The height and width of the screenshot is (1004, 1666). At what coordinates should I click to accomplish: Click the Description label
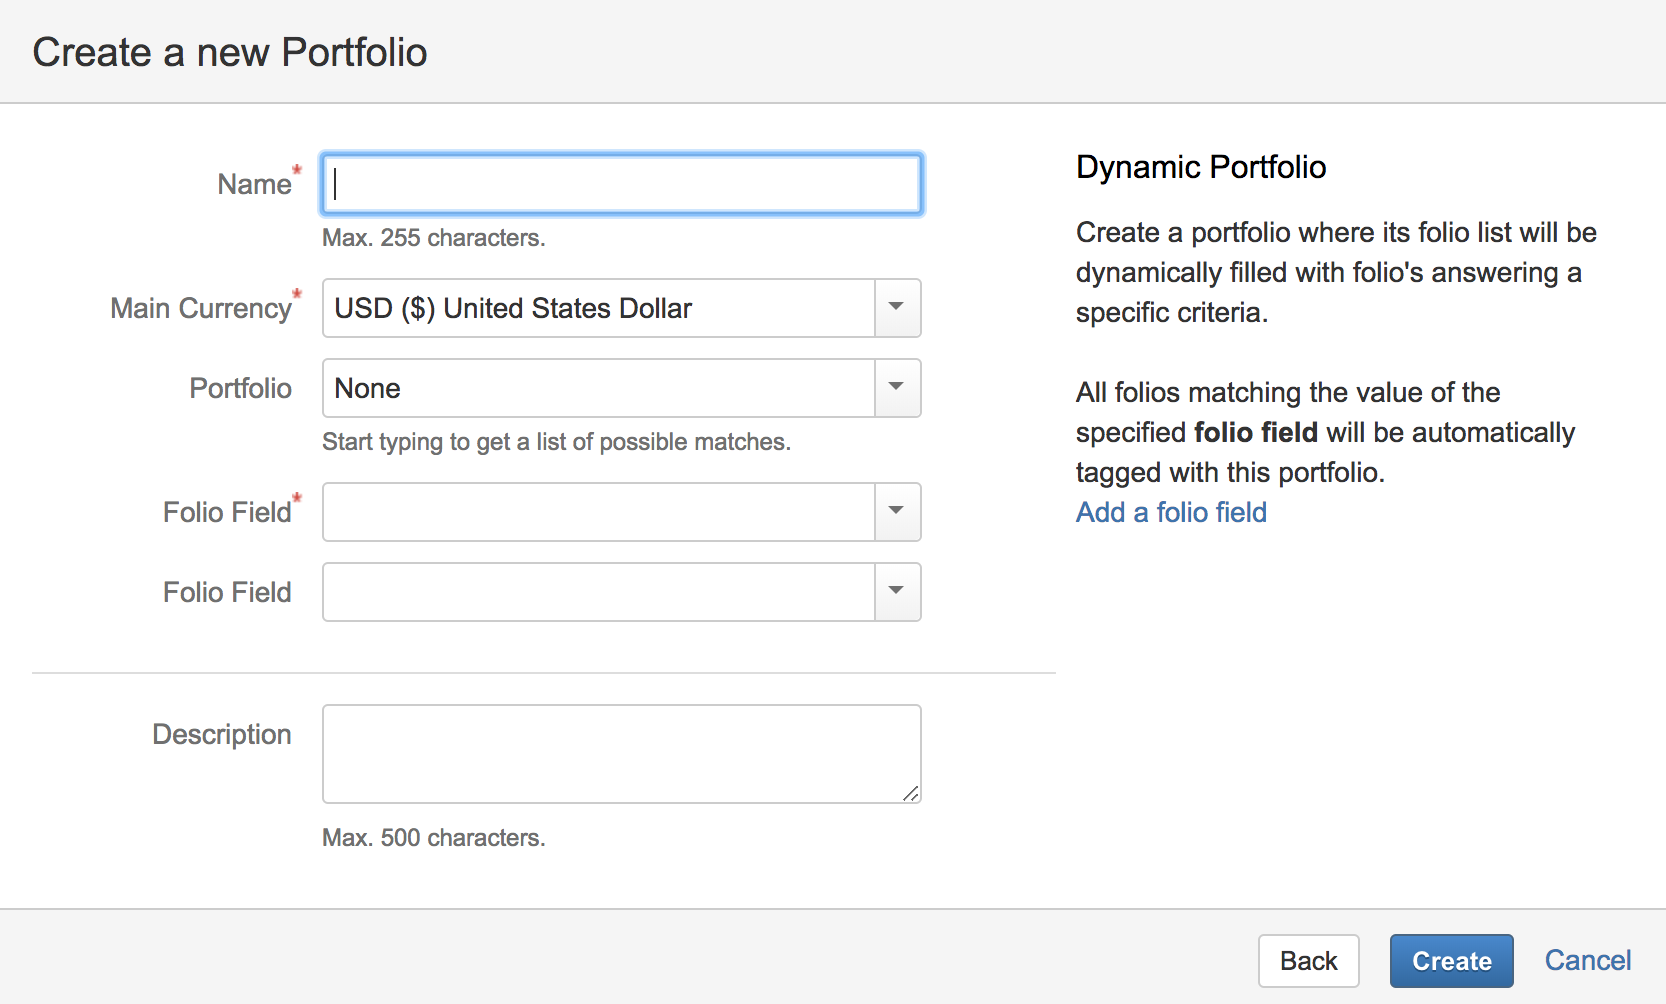(221, 735)
